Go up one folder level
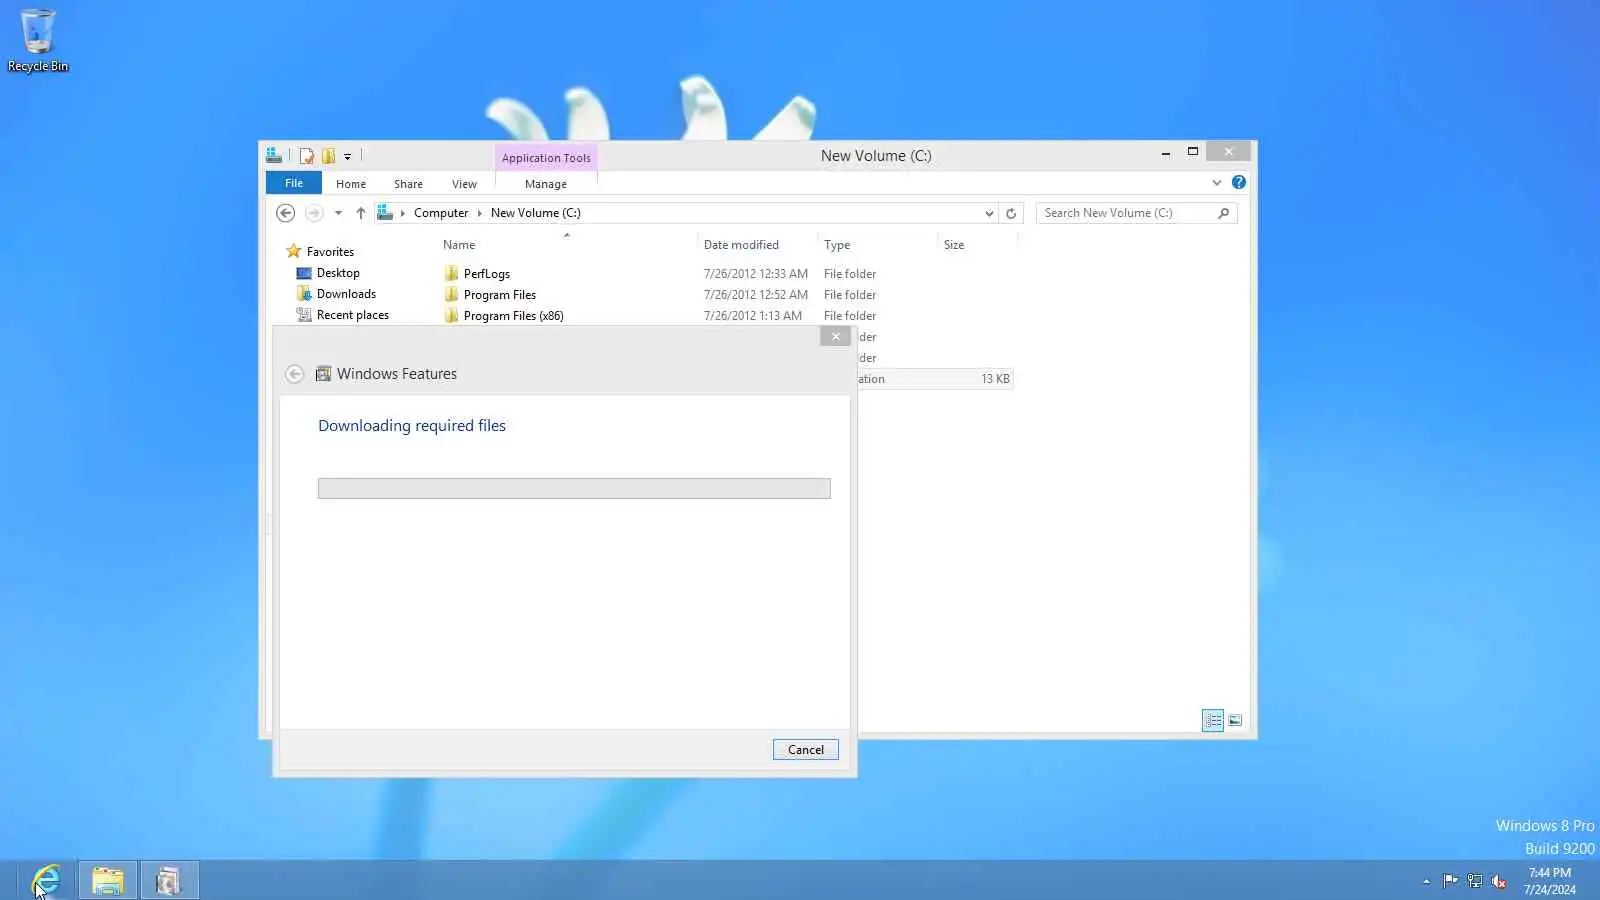The height and width of the screenshot is (900, 1600). [361, 213]
